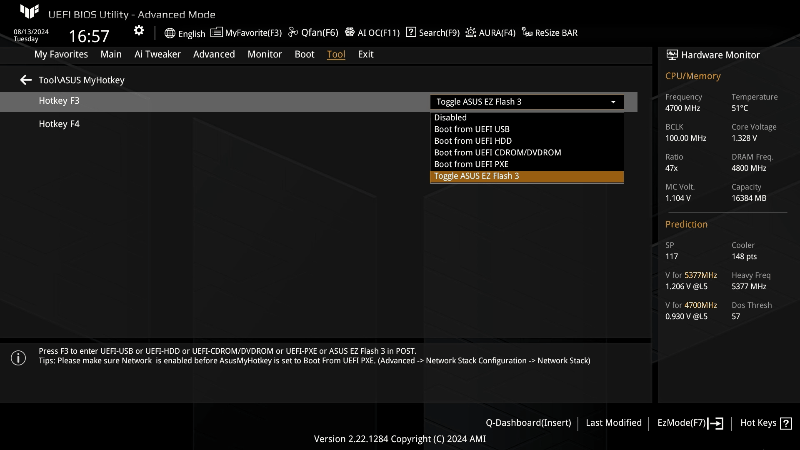Click the 08/13/2024 date text
800x450 pixels.
click(31, 32)
